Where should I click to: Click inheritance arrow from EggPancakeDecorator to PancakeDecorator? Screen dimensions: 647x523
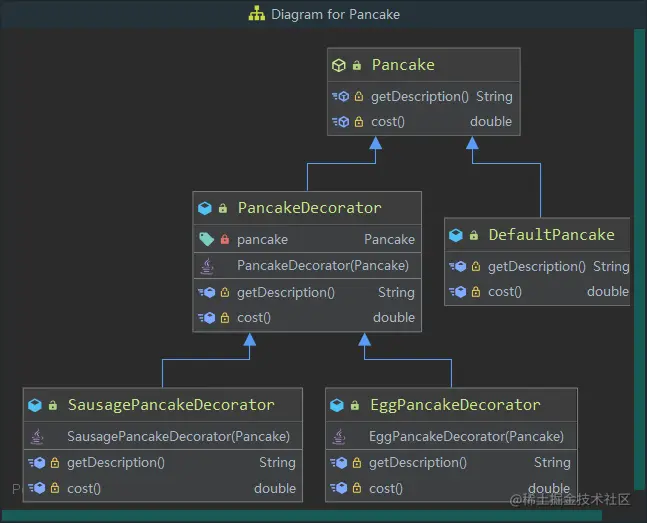coord(408,360)
